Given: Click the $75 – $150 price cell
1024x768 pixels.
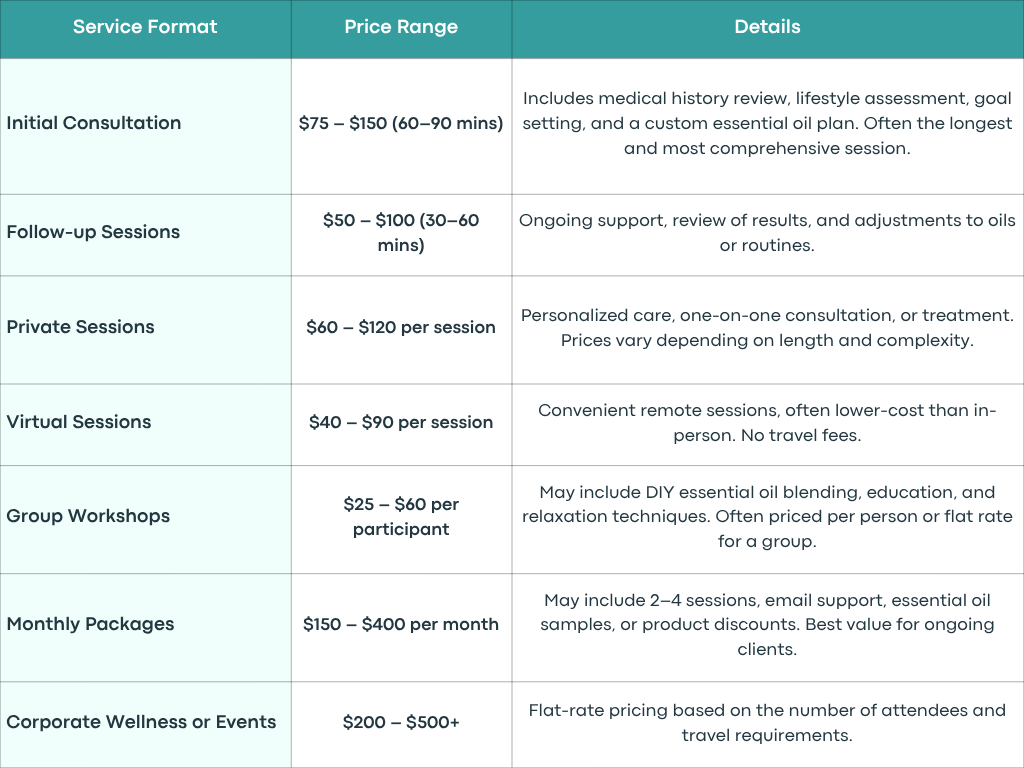Looking at the screenshot, I should [x=401, y=123].
